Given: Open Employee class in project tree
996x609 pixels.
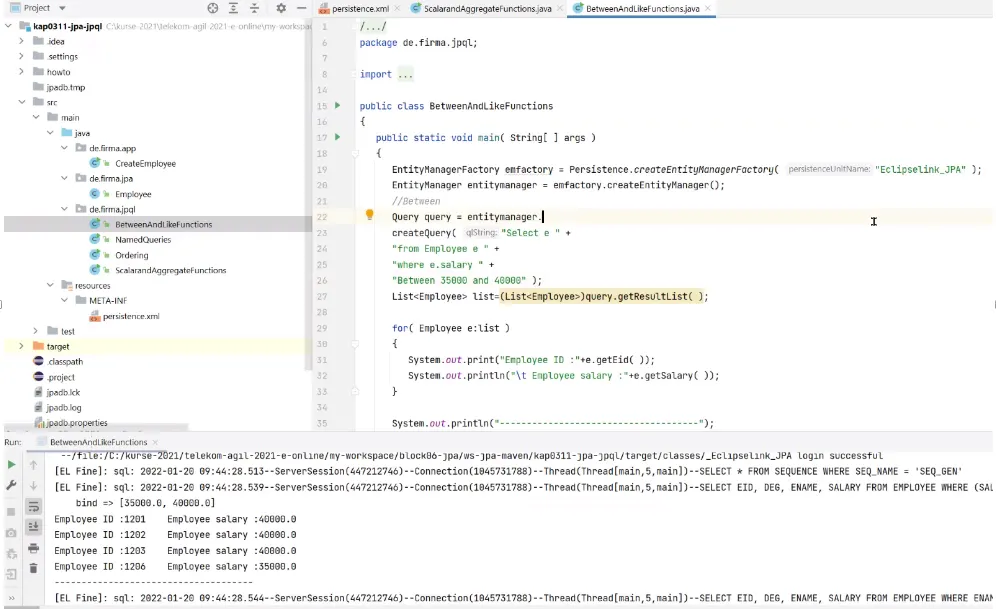Looking at the screenshot, I should (x=133, y=194).
